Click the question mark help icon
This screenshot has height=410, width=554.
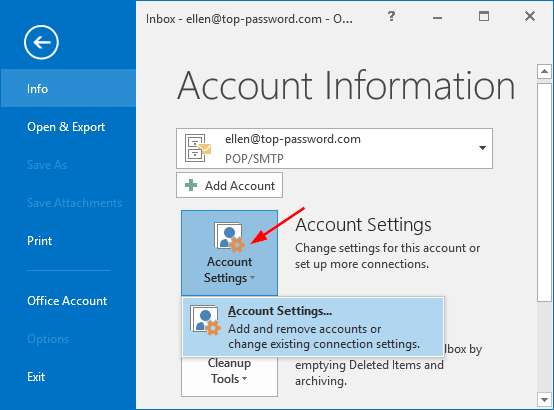pos(391,16)
